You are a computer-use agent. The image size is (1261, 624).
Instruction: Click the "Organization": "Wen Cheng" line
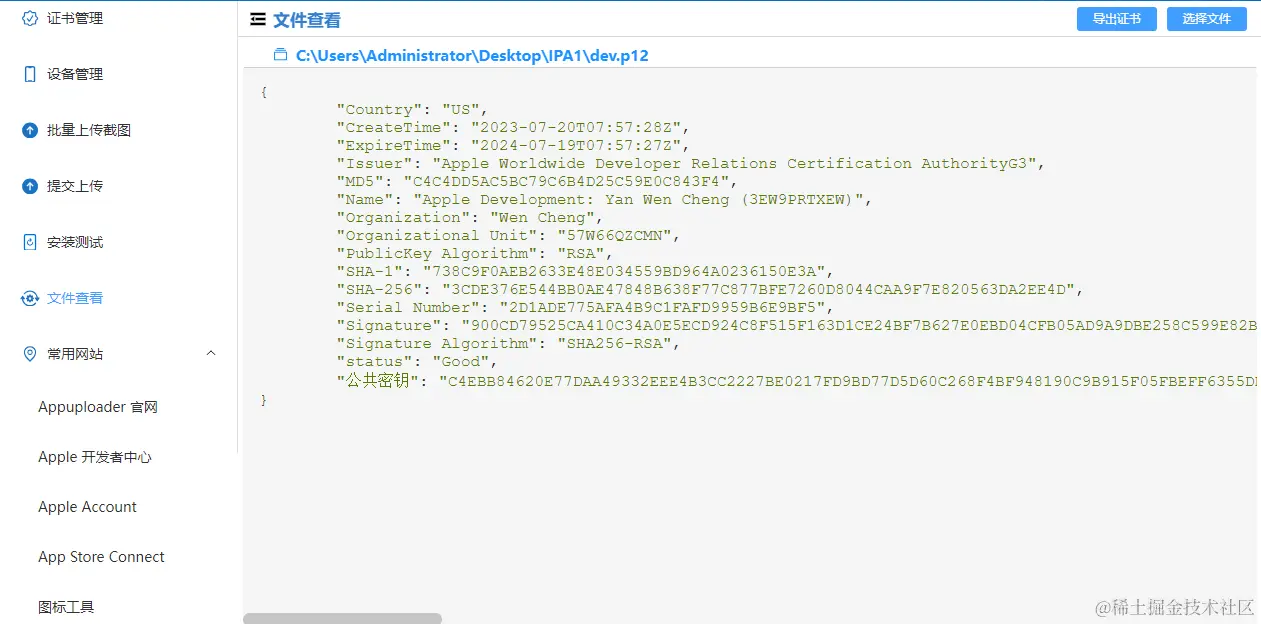470,218
